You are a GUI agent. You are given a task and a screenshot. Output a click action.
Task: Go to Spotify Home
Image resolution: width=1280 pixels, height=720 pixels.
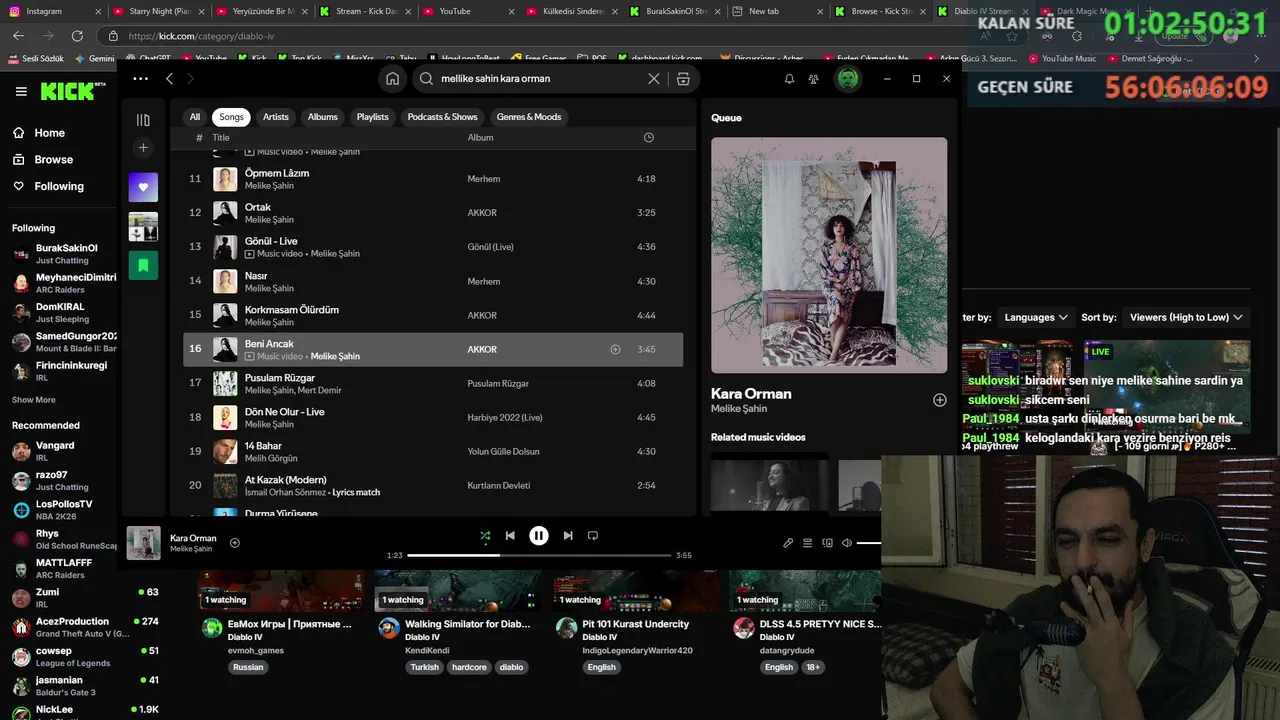click(x=393, y=78)
